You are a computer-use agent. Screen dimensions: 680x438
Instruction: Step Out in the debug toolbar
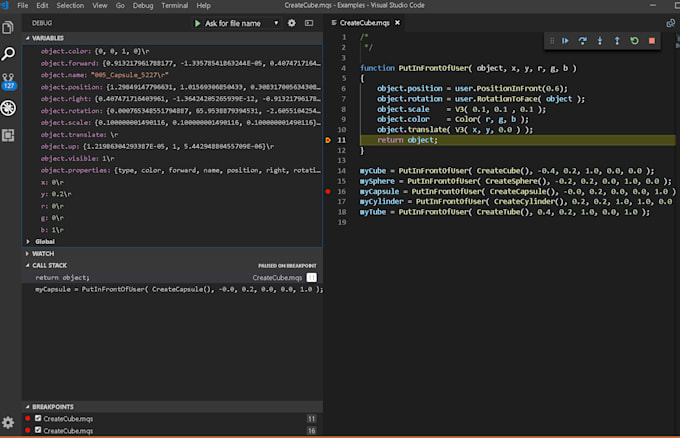pos(617,41)
